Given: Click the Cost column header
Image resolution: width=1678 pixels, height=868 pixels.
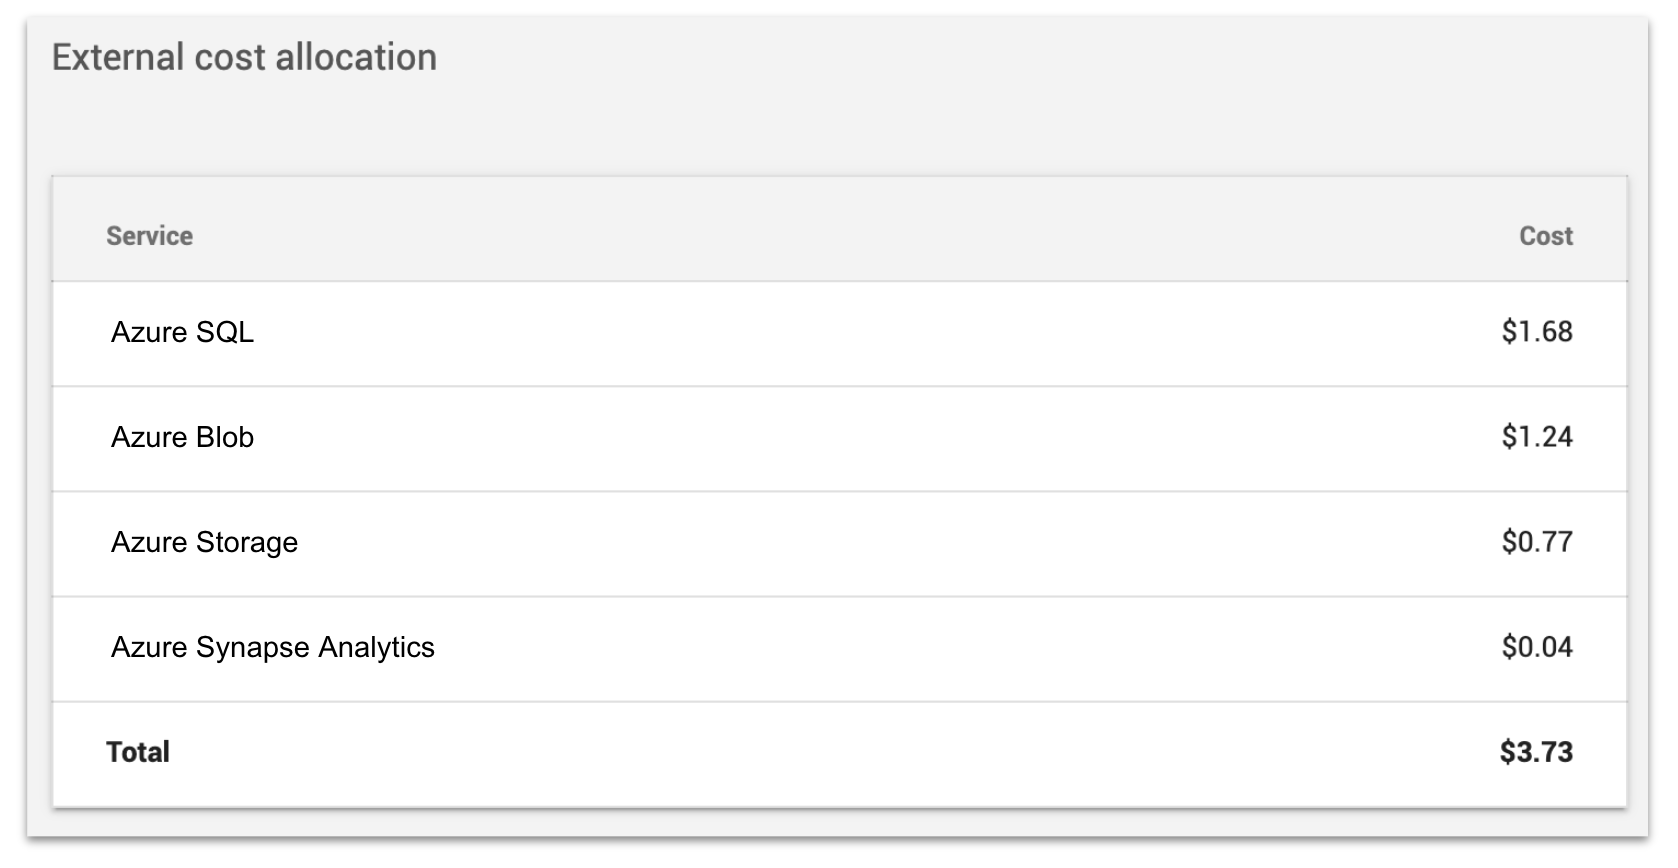Looking at the screenshot, I should point(1546,236).
